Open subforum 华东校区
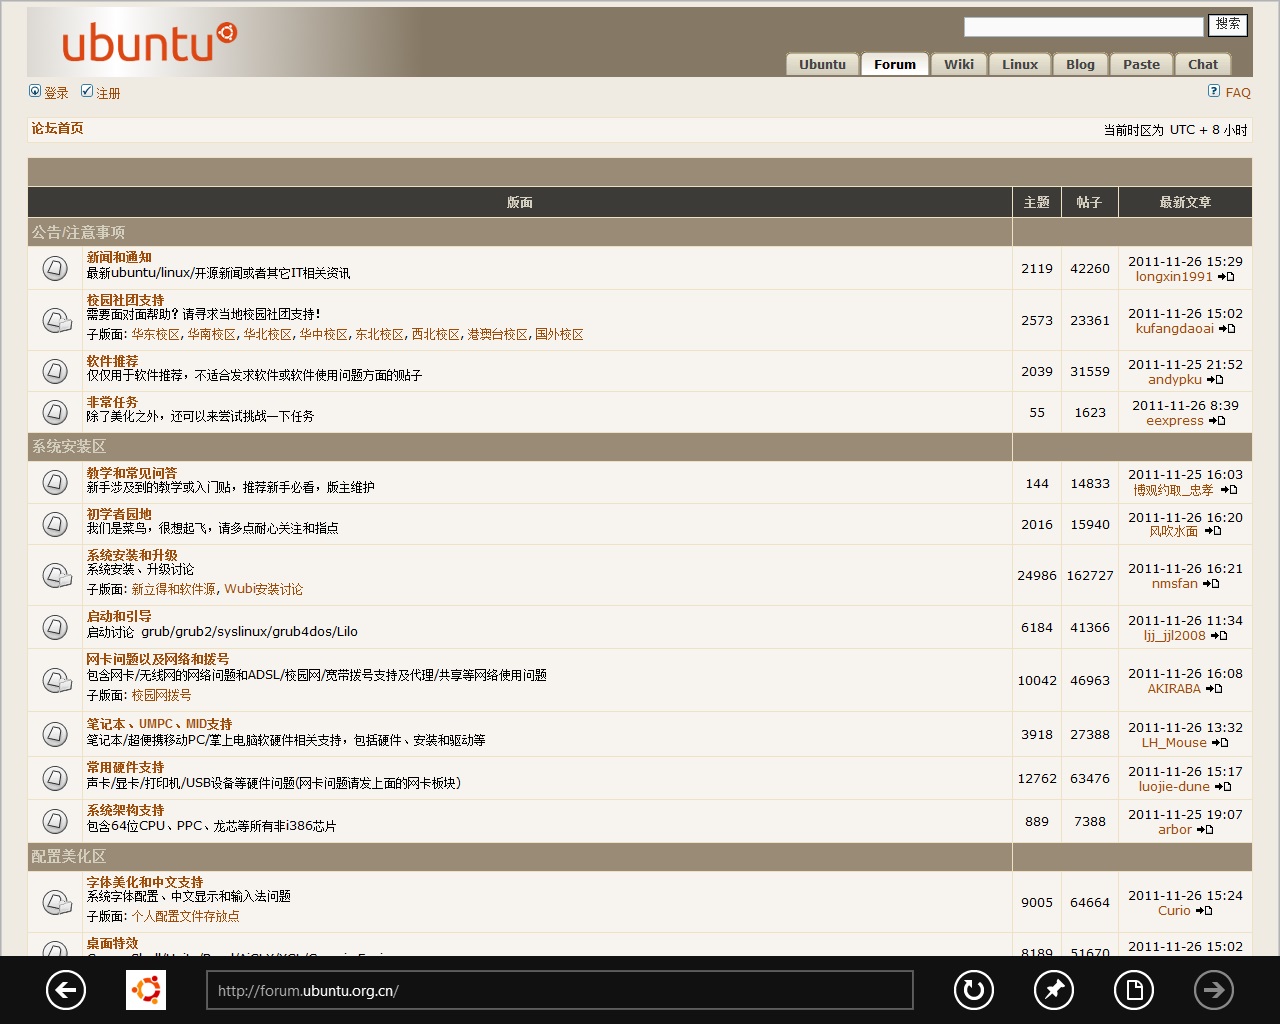 tap(155, 334)
